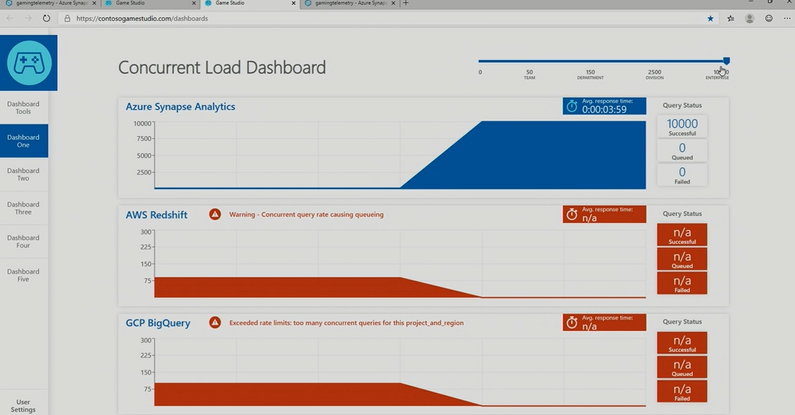Bookmark page with the favorites star icon
The image size is (795, 415).
point(711,18)
